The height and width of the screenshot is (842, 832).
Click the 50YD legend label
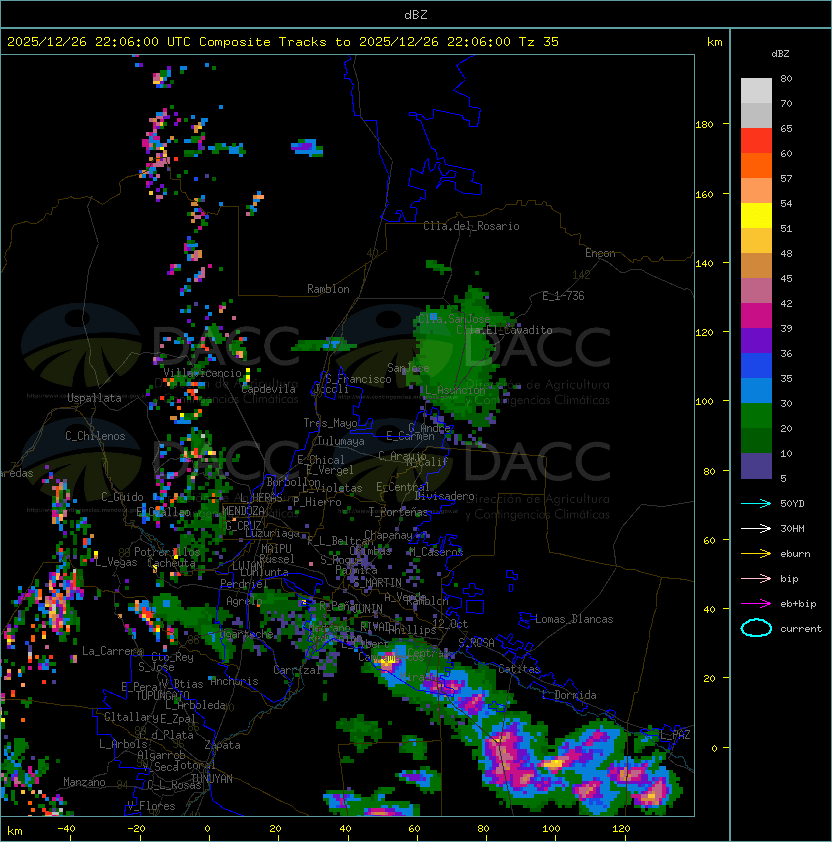tap(792, 504)
